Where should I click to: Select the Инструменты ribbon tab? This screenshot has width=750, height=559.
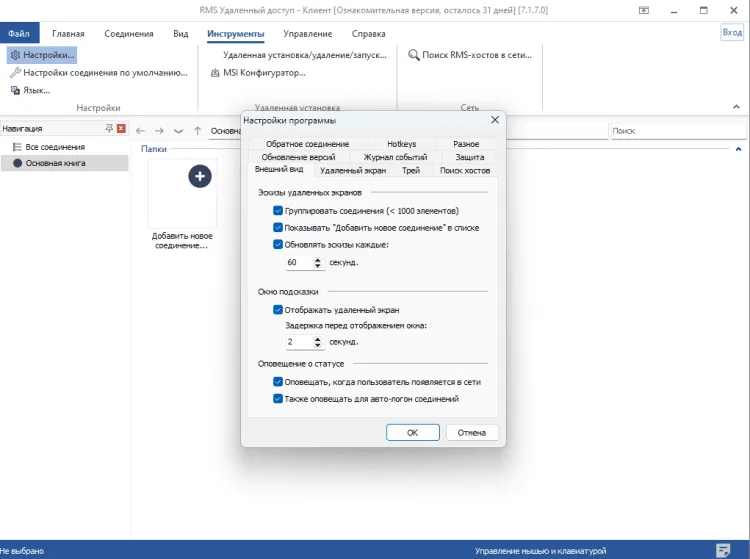[235, 33]
